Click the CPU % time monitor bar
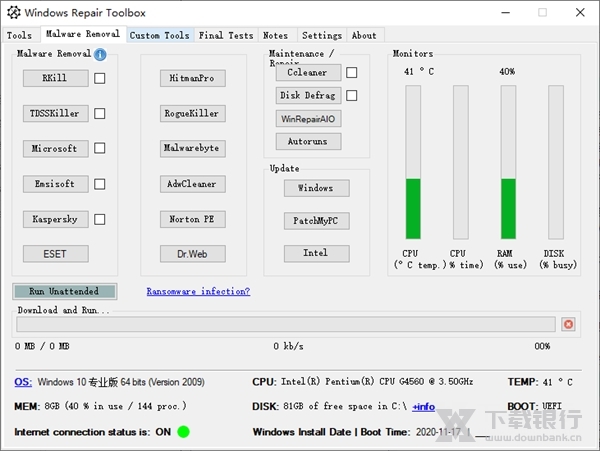This screenshot has height=451, width=600. 461,162
